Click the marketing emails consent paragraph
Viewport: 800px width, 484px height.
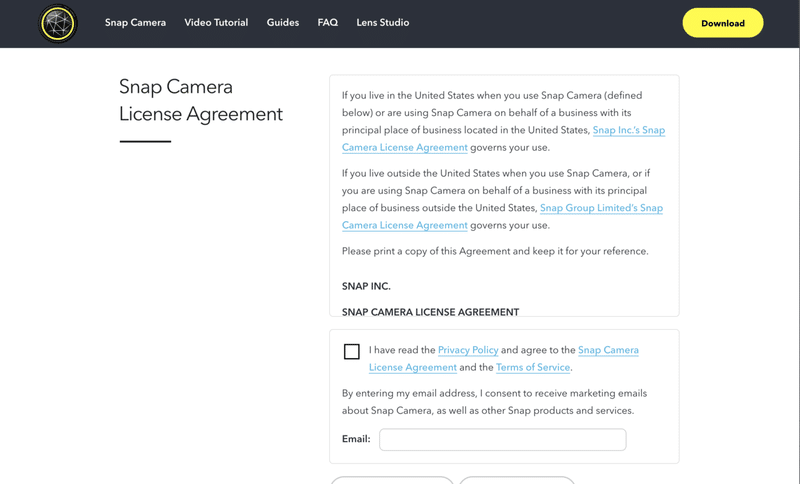[x=494, y=402]
